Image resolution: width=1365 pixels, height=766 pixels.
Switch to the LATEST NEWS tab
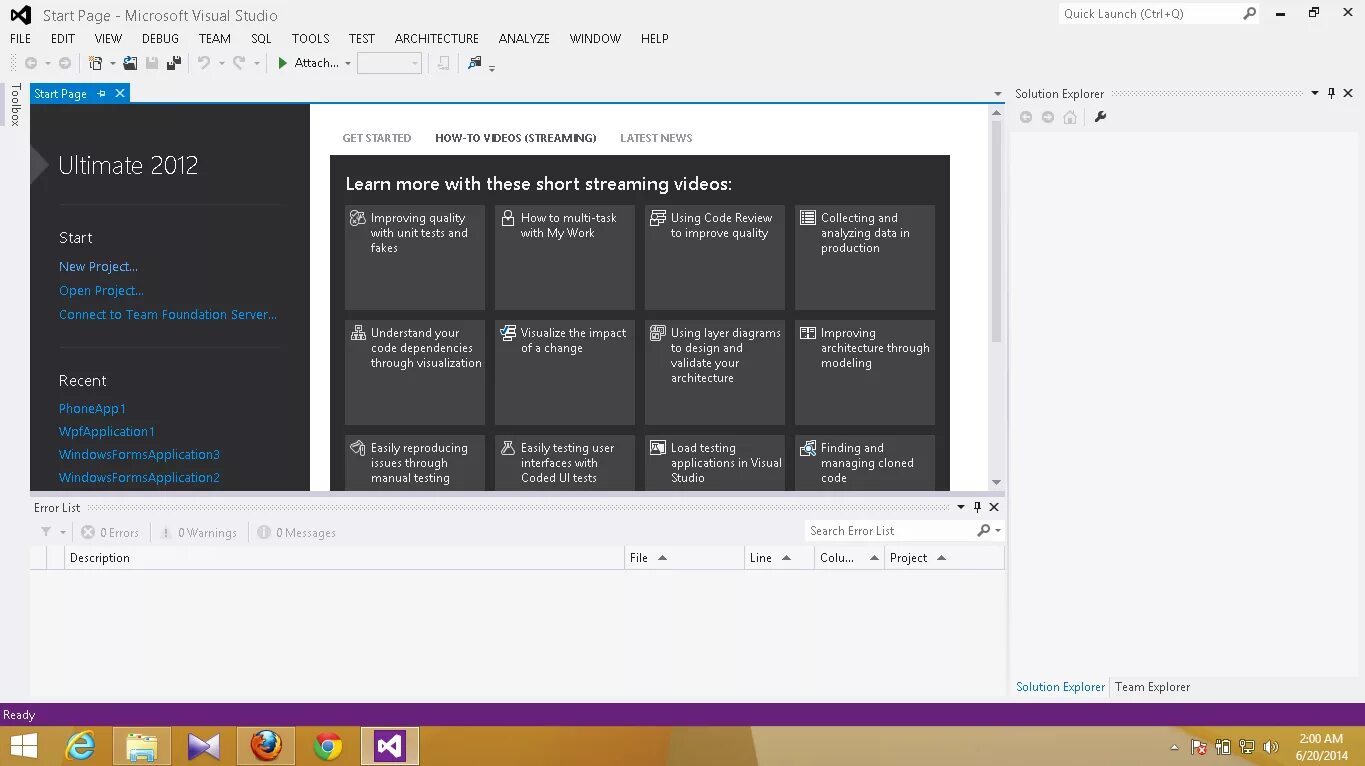coord(656,138)
